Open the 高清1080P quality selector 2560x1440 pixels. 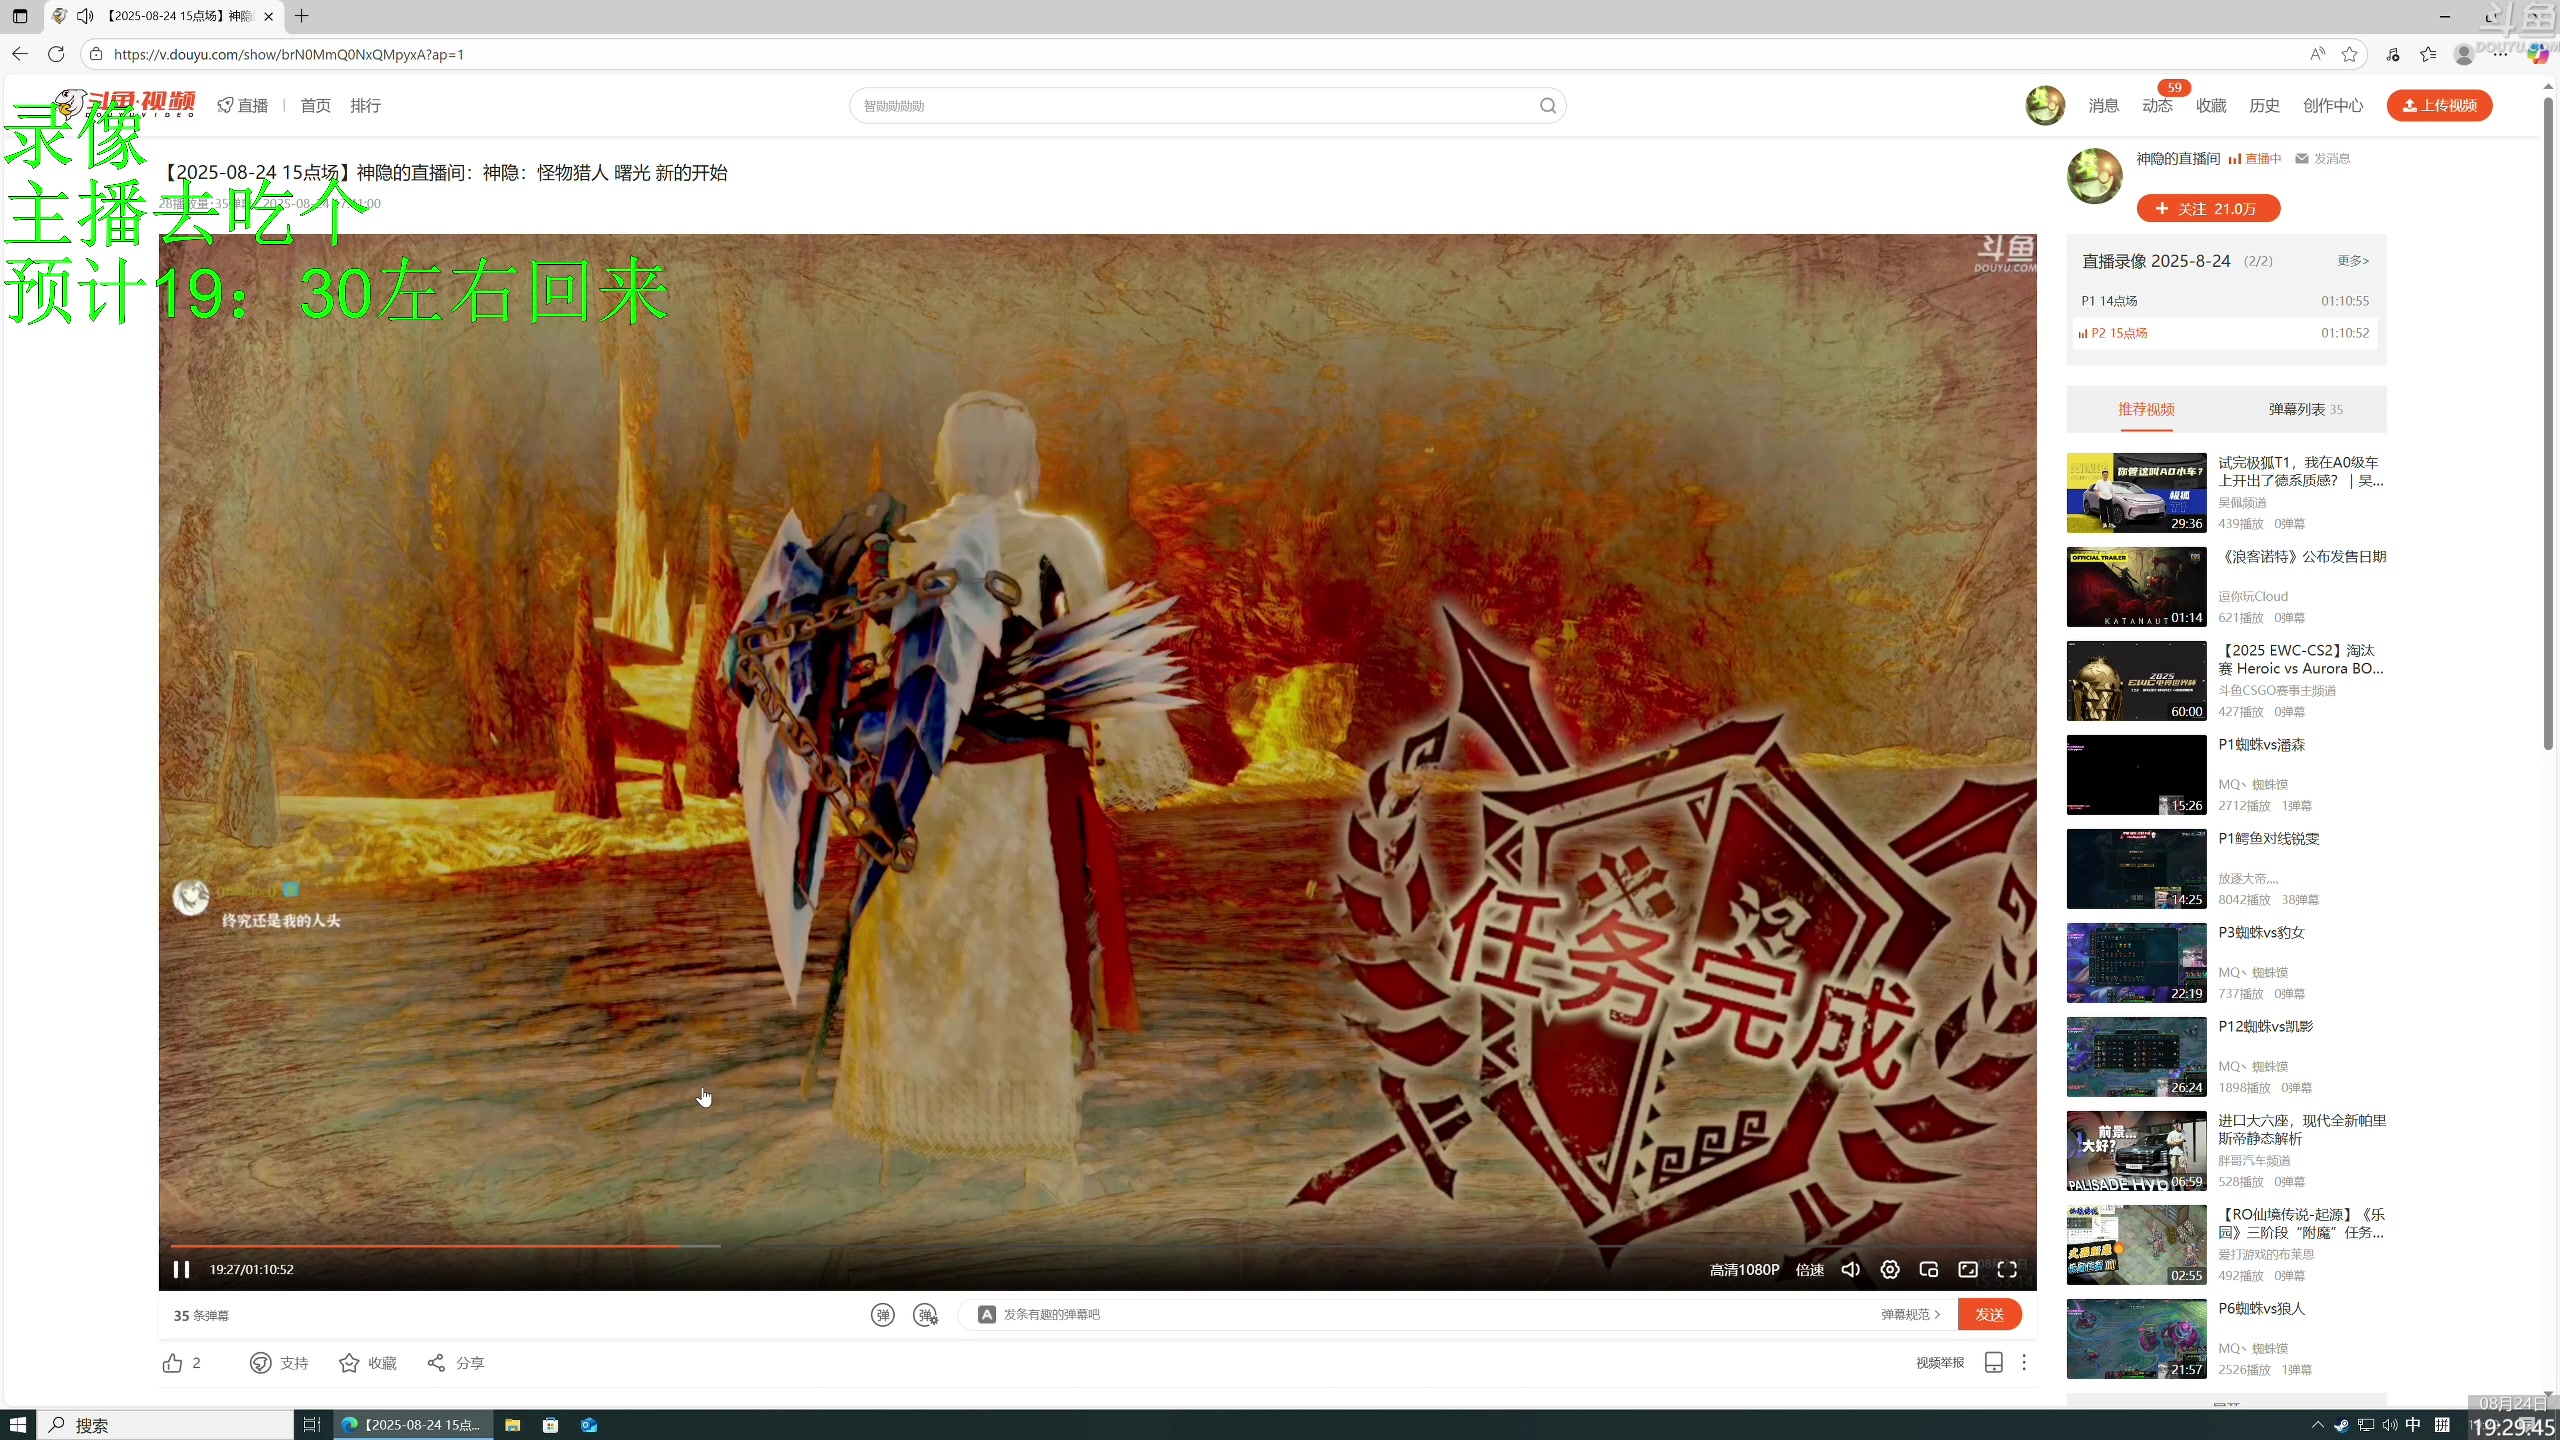[x=1744, y=1269]
